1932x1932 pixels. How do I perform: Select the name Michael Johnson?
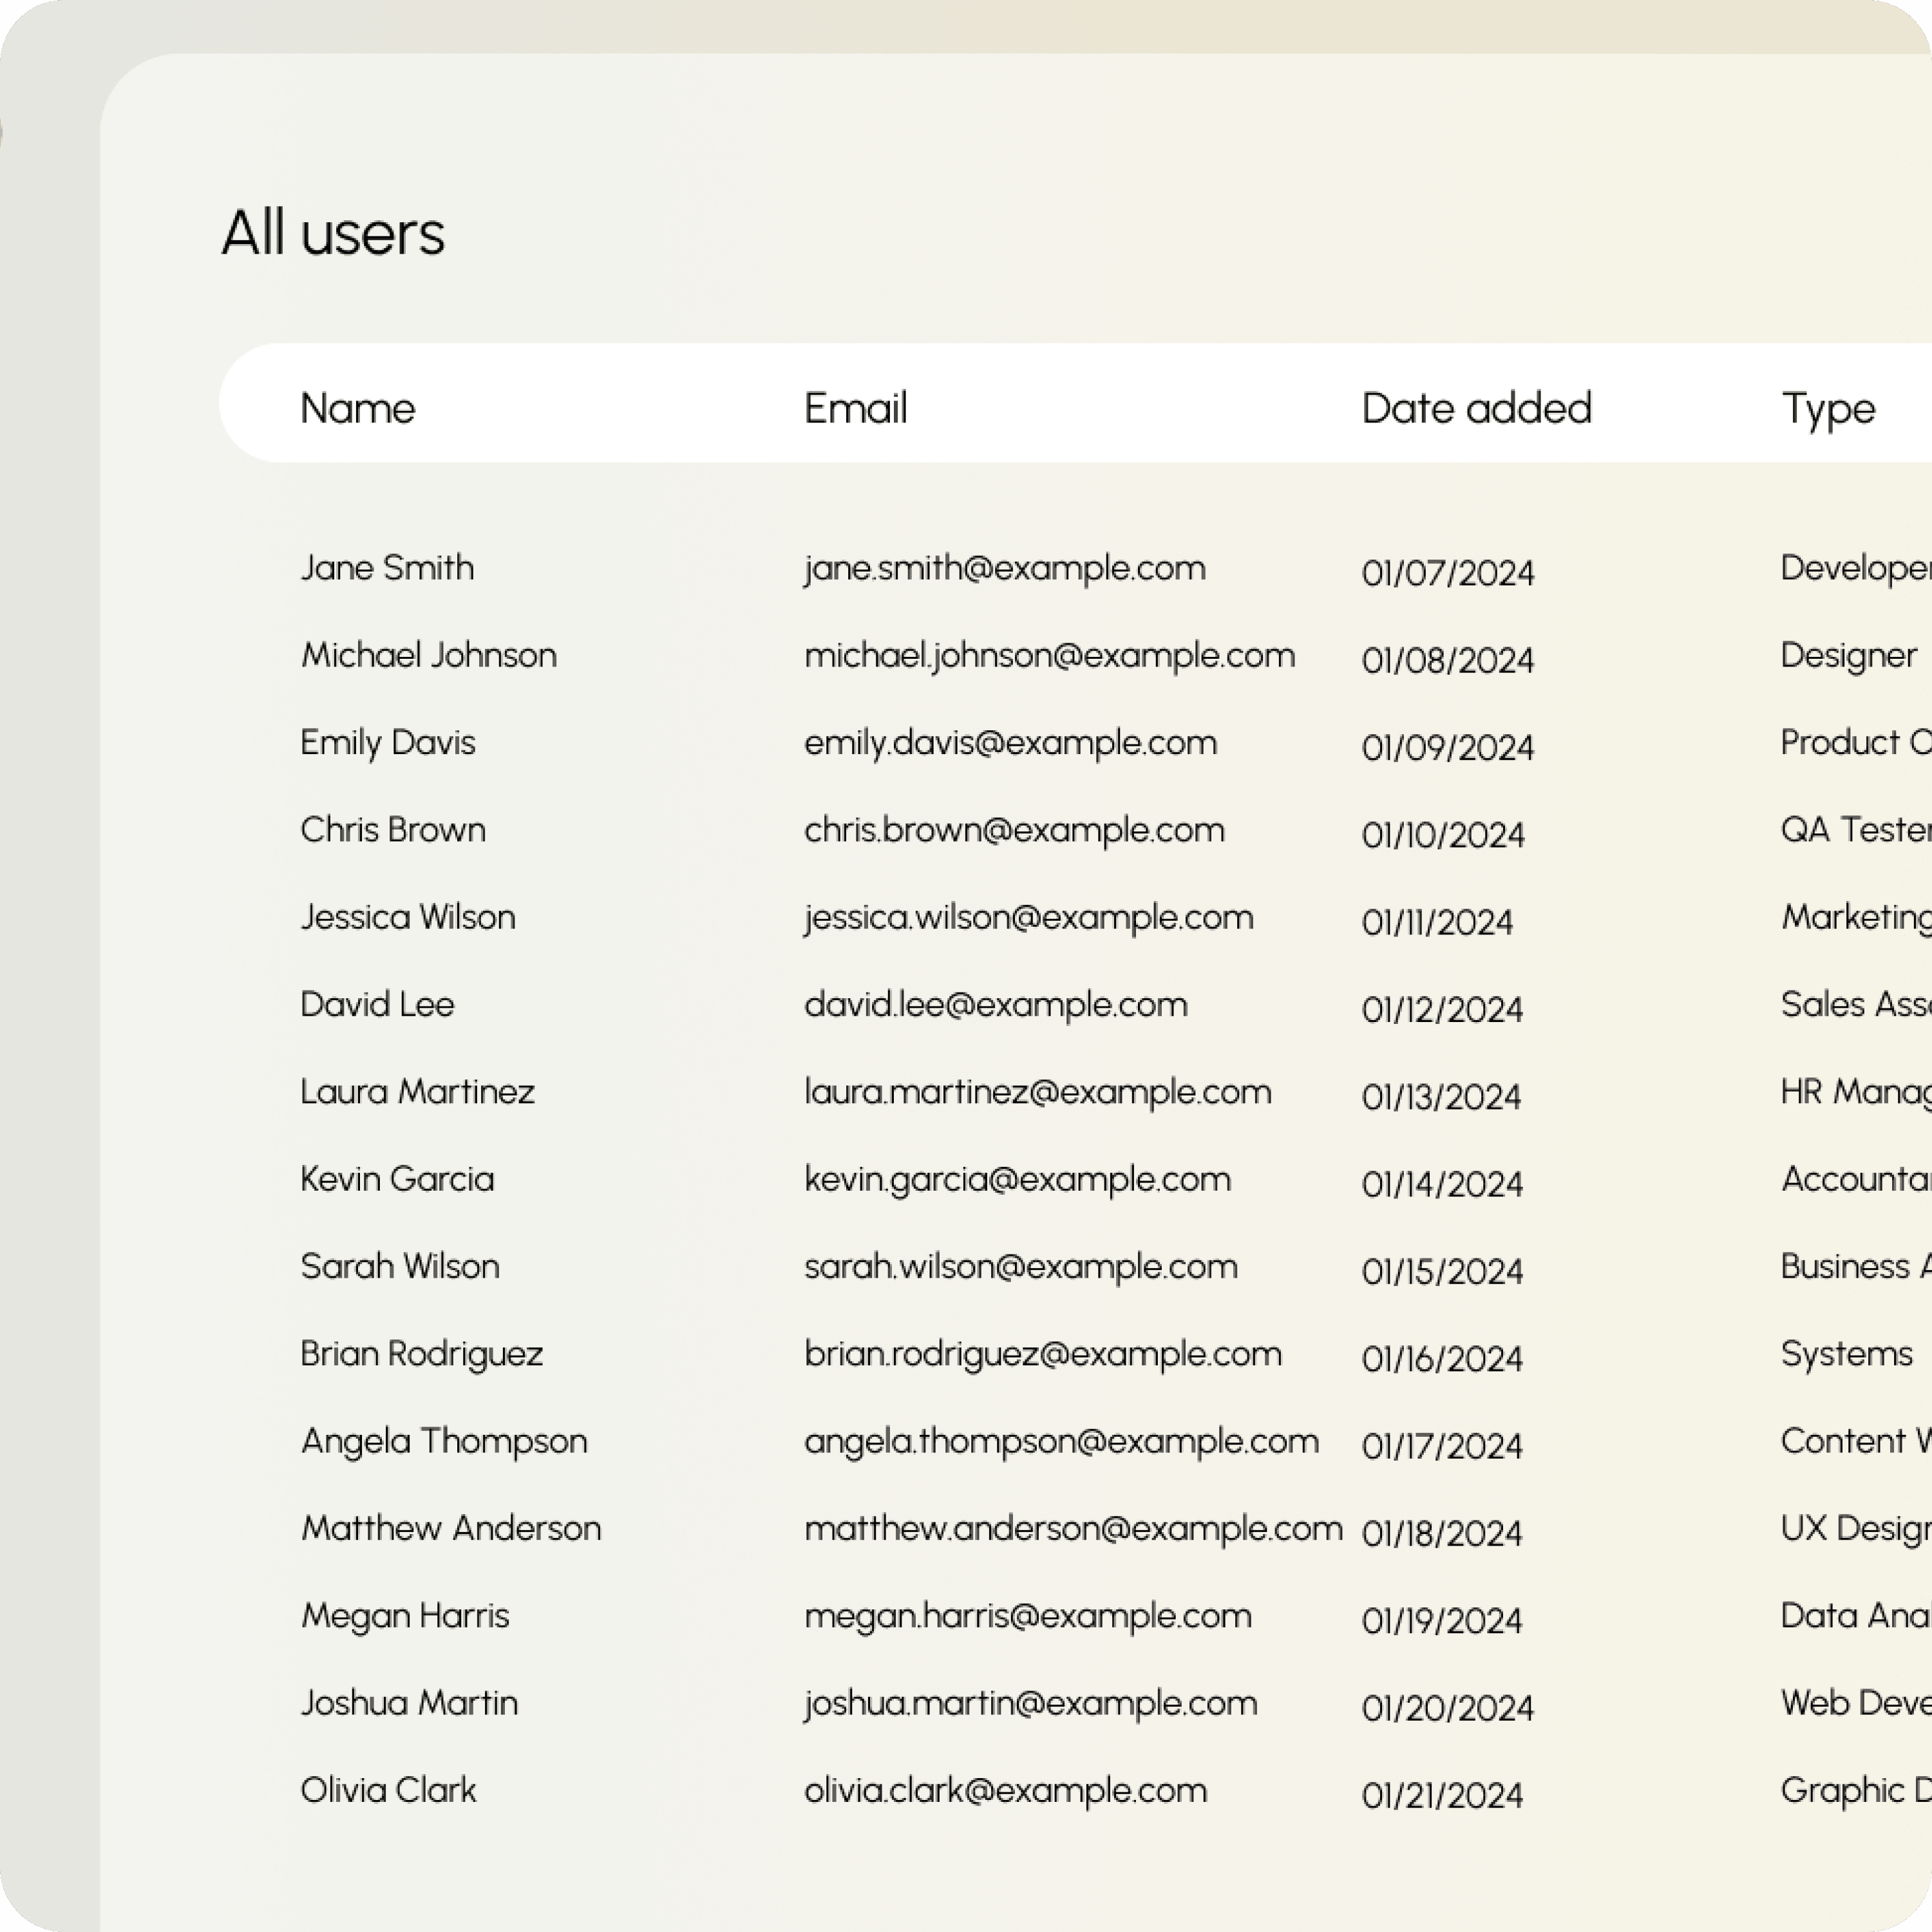click(429, 655)
